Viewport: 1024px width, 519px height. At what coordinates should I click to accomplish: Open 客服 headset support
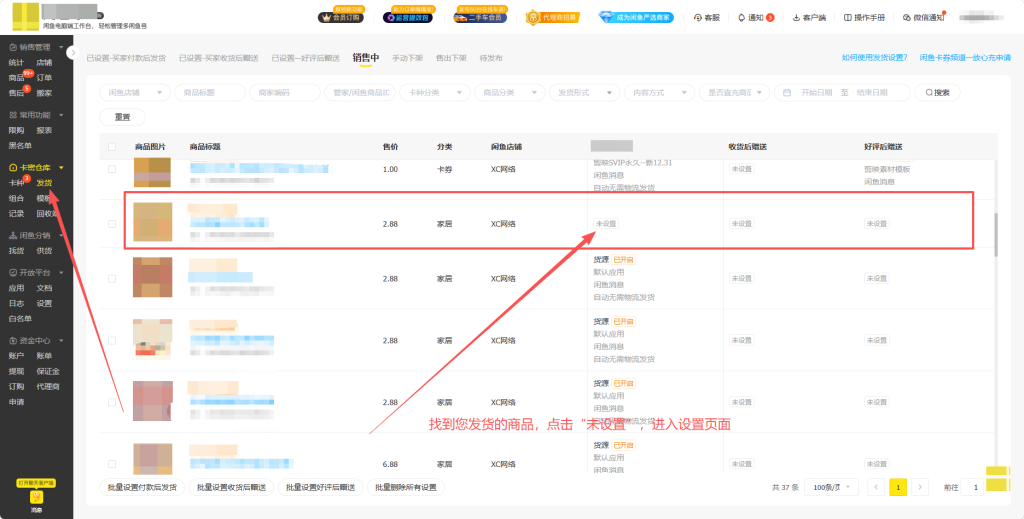tap(707, 18)
